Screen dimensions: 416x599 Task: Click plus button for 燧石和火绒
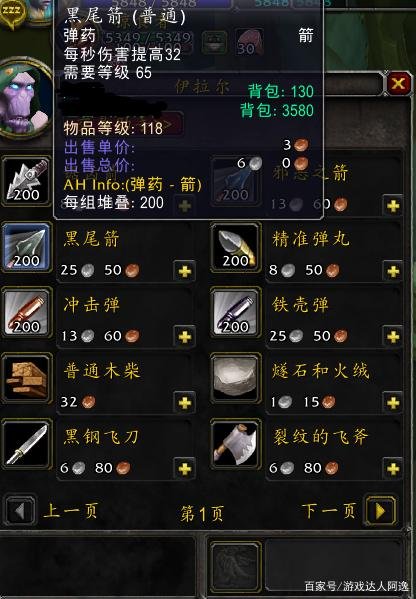393,403
